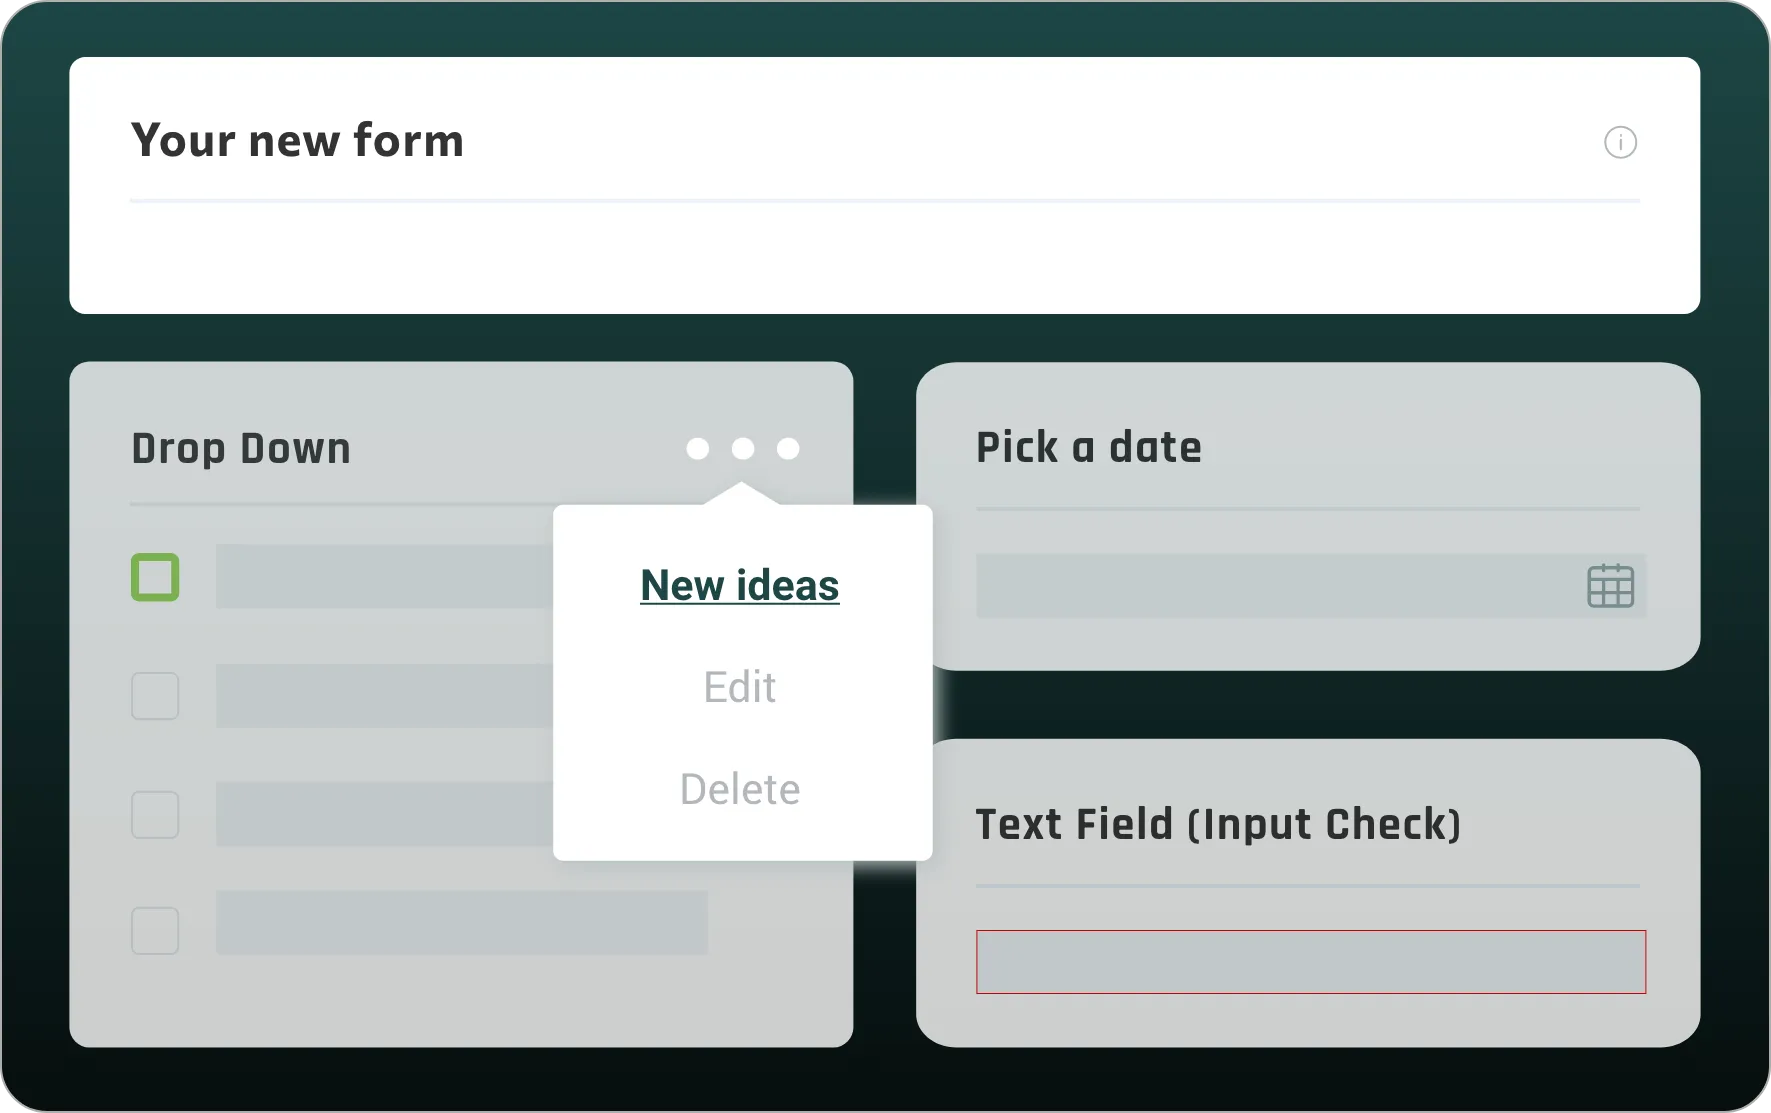Click the info icon on Your new form
This screenshot has width=1771, height=1113.
tap(1620, 143)
